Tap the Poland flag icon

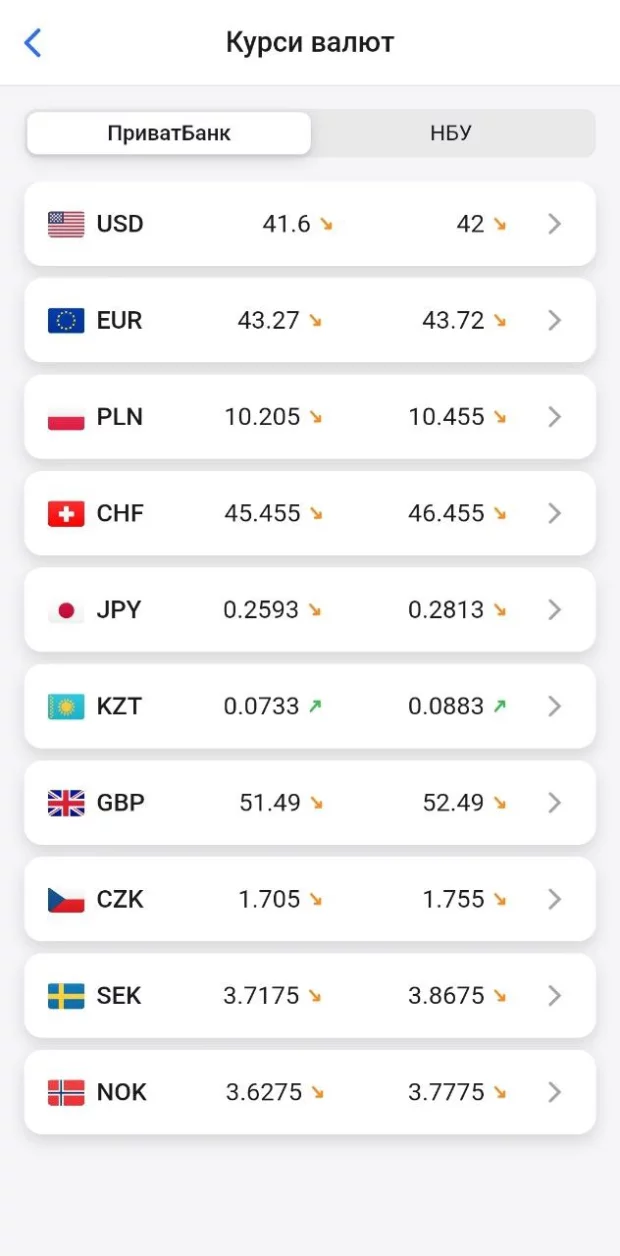coord(66,417)
